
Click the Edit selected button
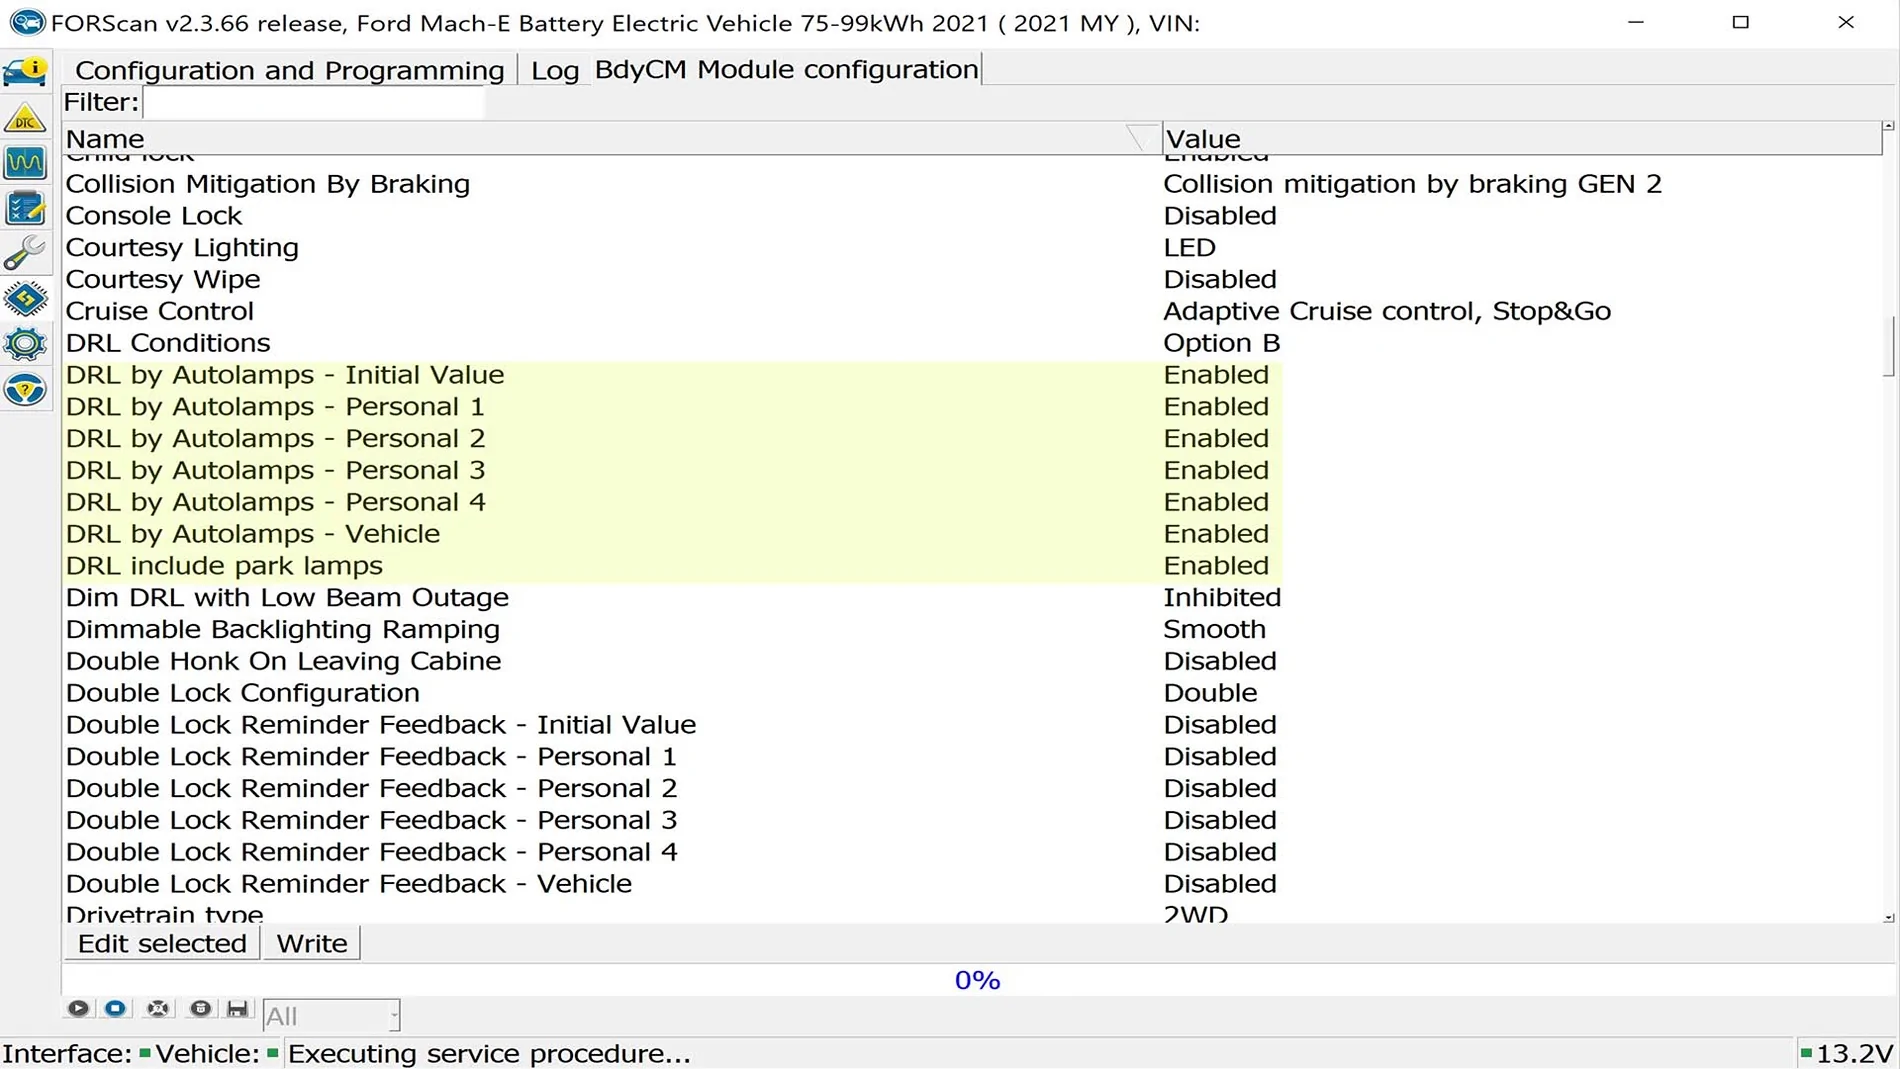162,943
